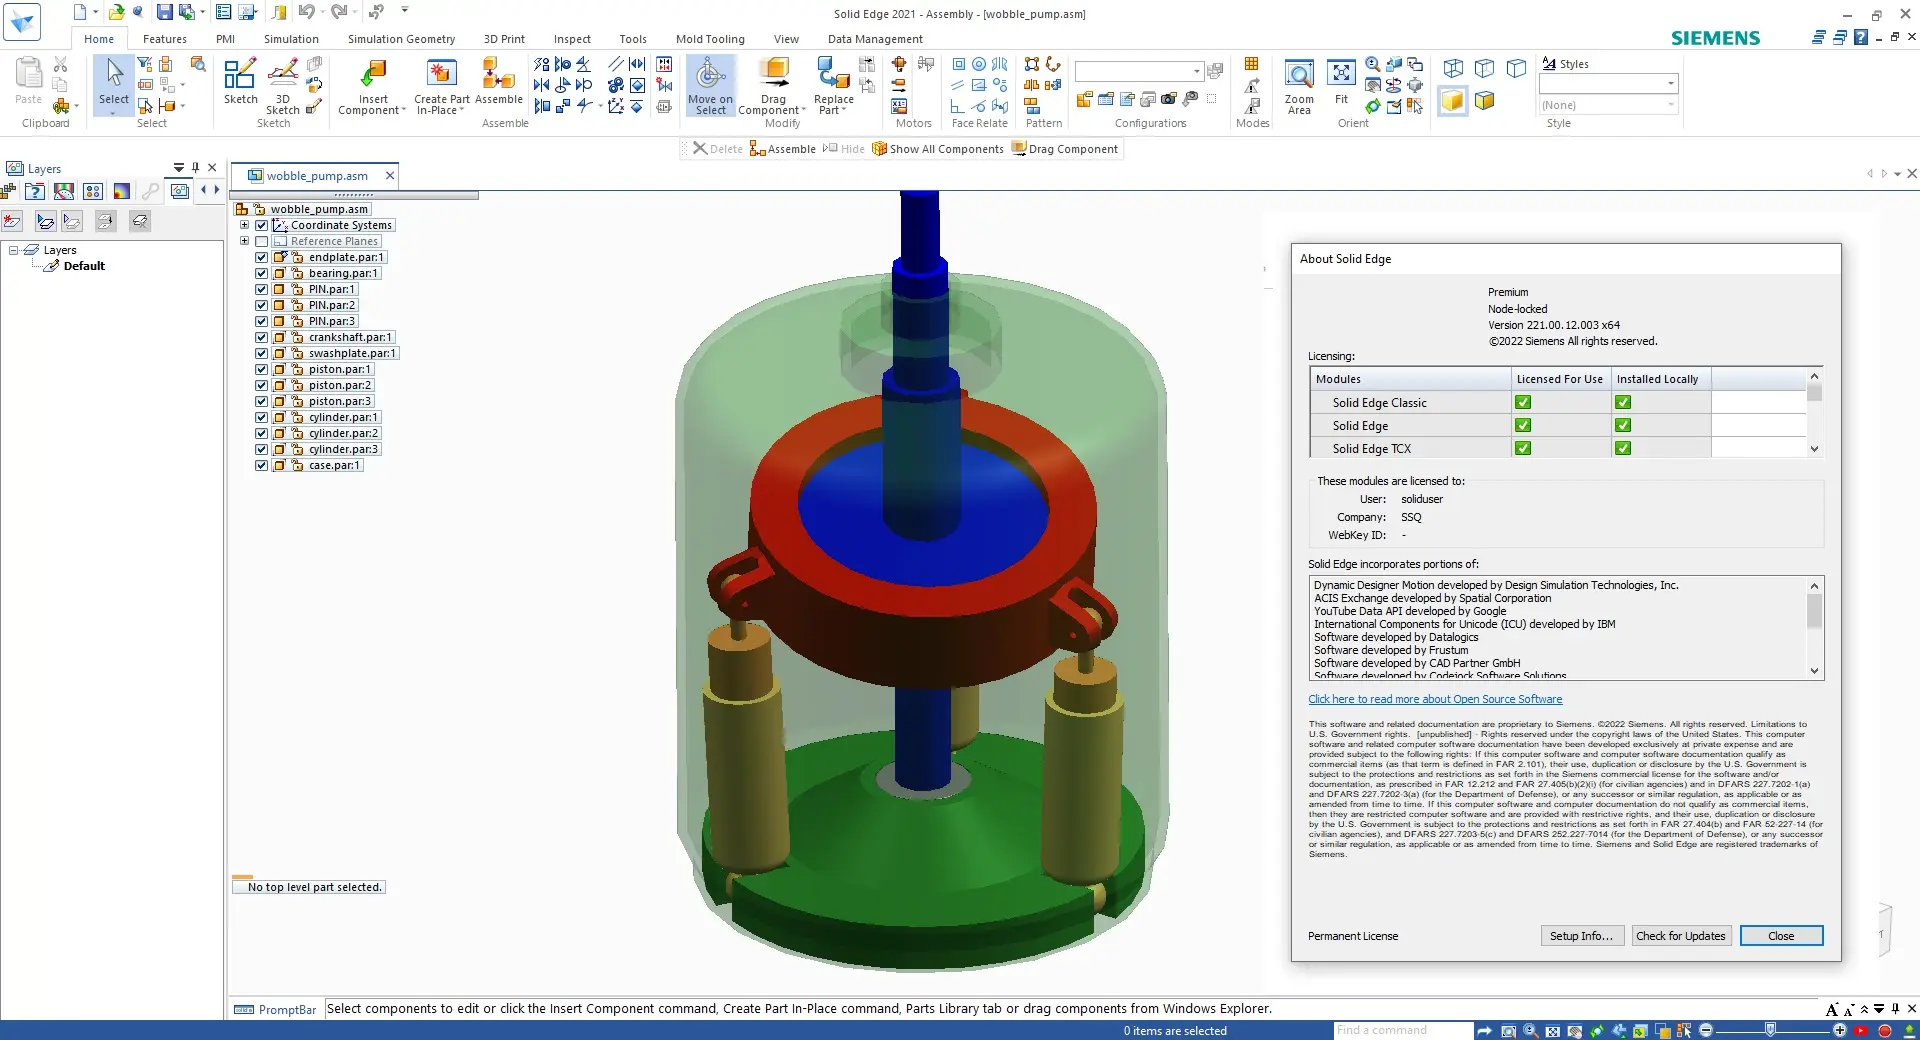This screenshot has width=1920, height=1040.
Task: Click the new layer icon in Layers panel
Action: click(12, 221)
